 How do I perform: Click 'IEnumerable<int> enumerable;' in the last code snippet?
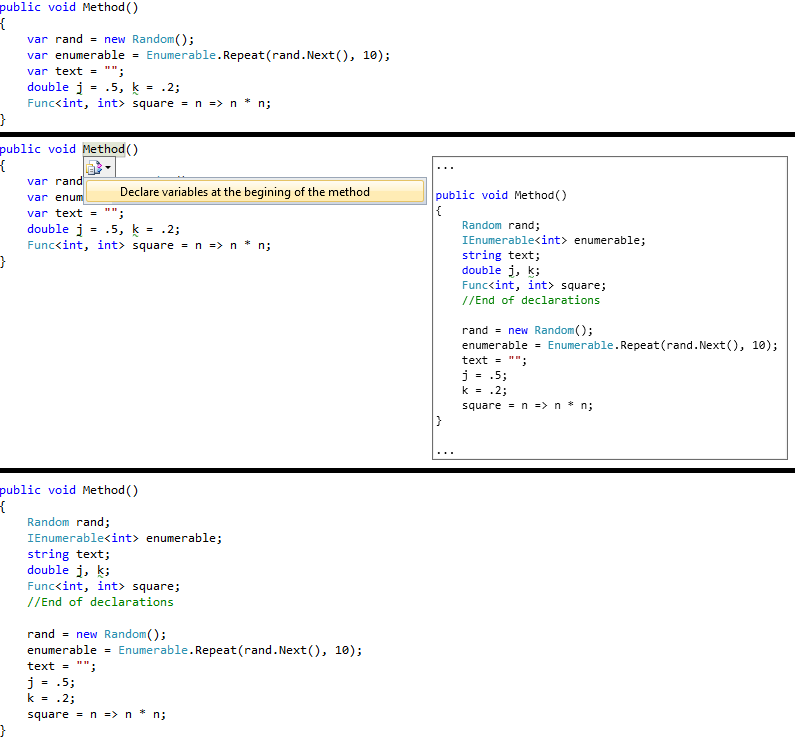pyautogui.click(x=125, y=538)
